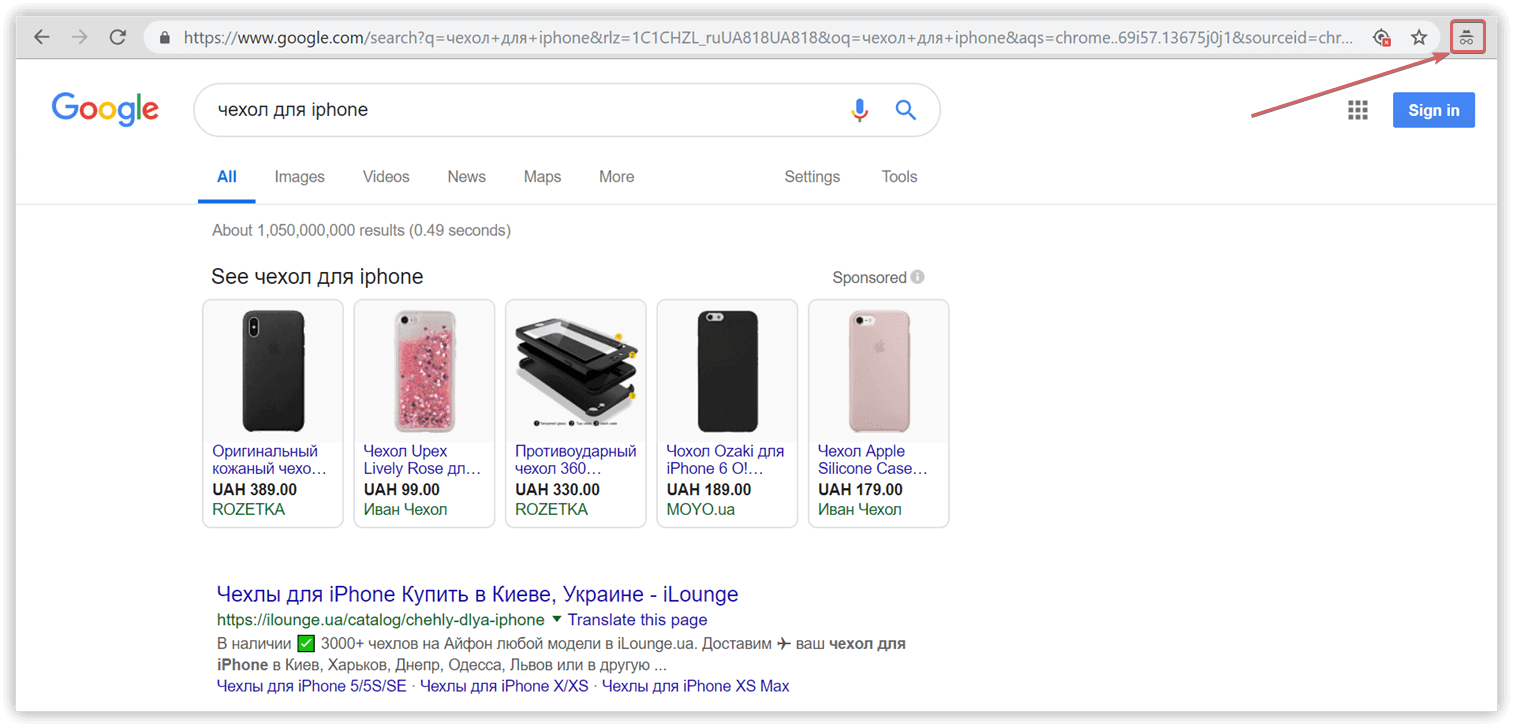Select the All results tab

pos(227,177)
